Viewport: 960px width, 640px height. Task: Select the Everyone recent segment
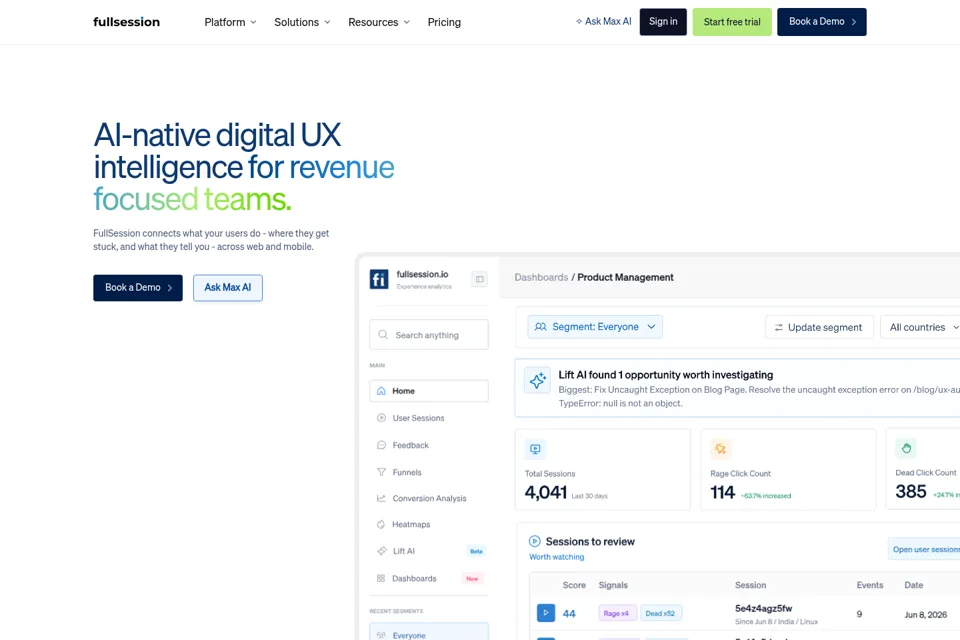[x=429, y=631]
